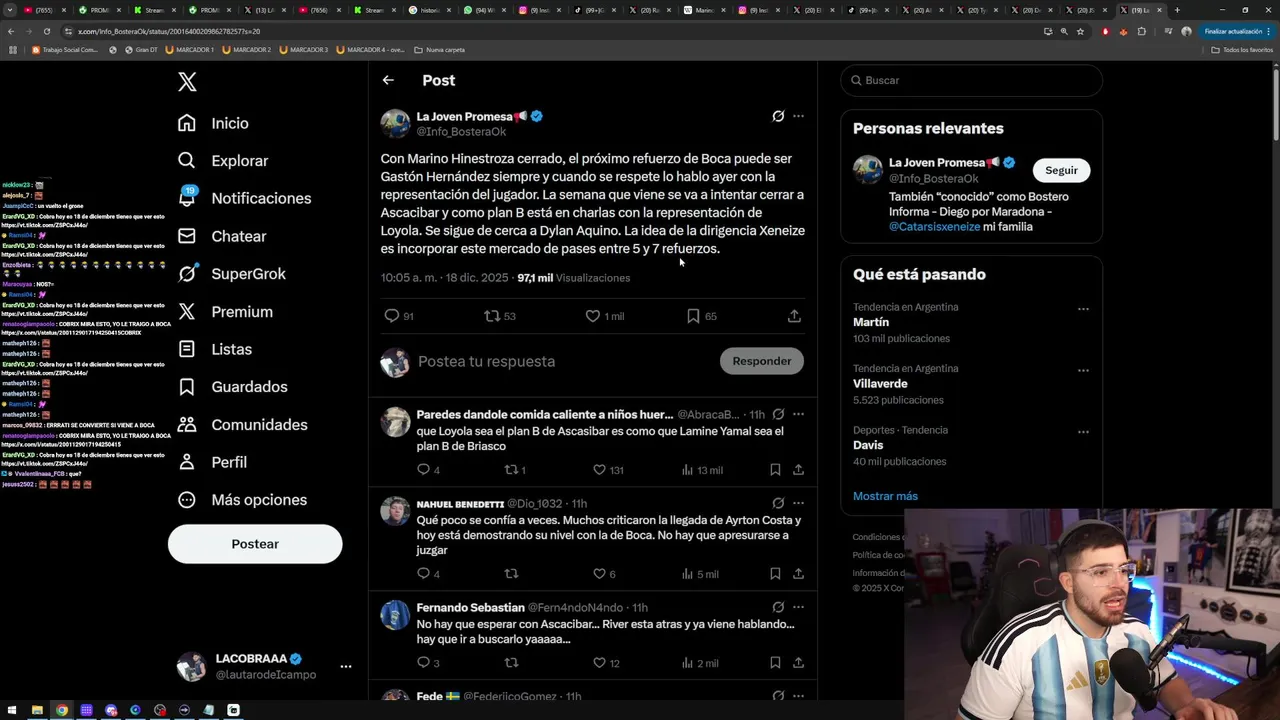The width and height of the screenshot is (1280, 720).
Task: Click the browser address bar URL
Action: 169,31
